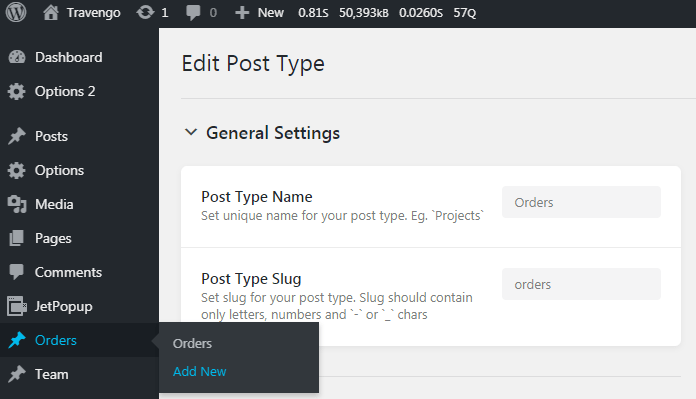Open the comments bubble in admin bar
This screenshot has width=696, height=399.
click(x=193, y=12)
